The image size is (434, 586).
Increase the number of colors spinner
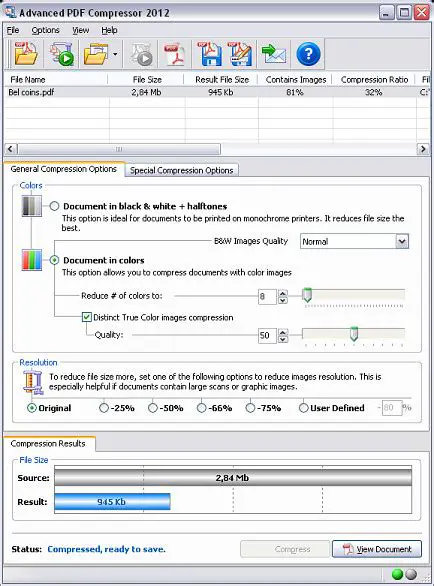click(283, 293)
